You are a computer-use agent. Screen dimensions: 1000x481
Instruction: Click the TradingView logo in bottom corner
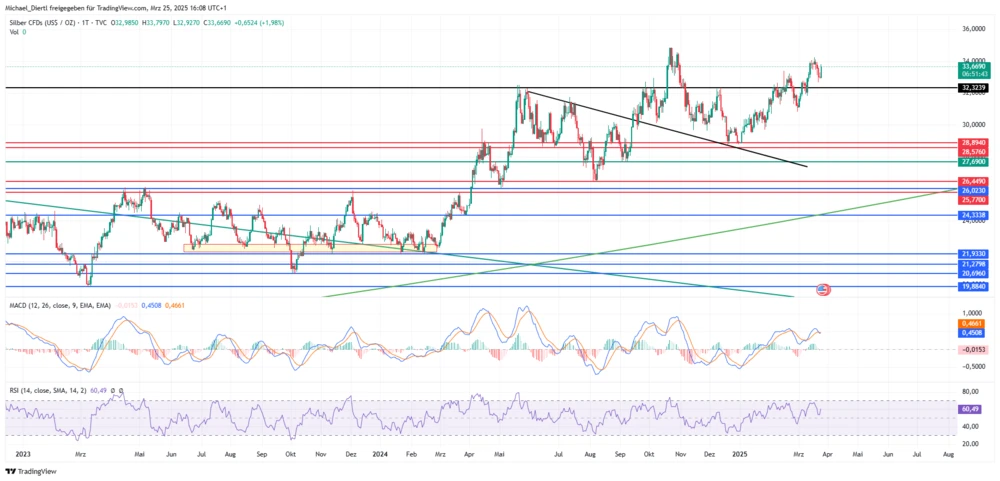(x=30, y=470)
